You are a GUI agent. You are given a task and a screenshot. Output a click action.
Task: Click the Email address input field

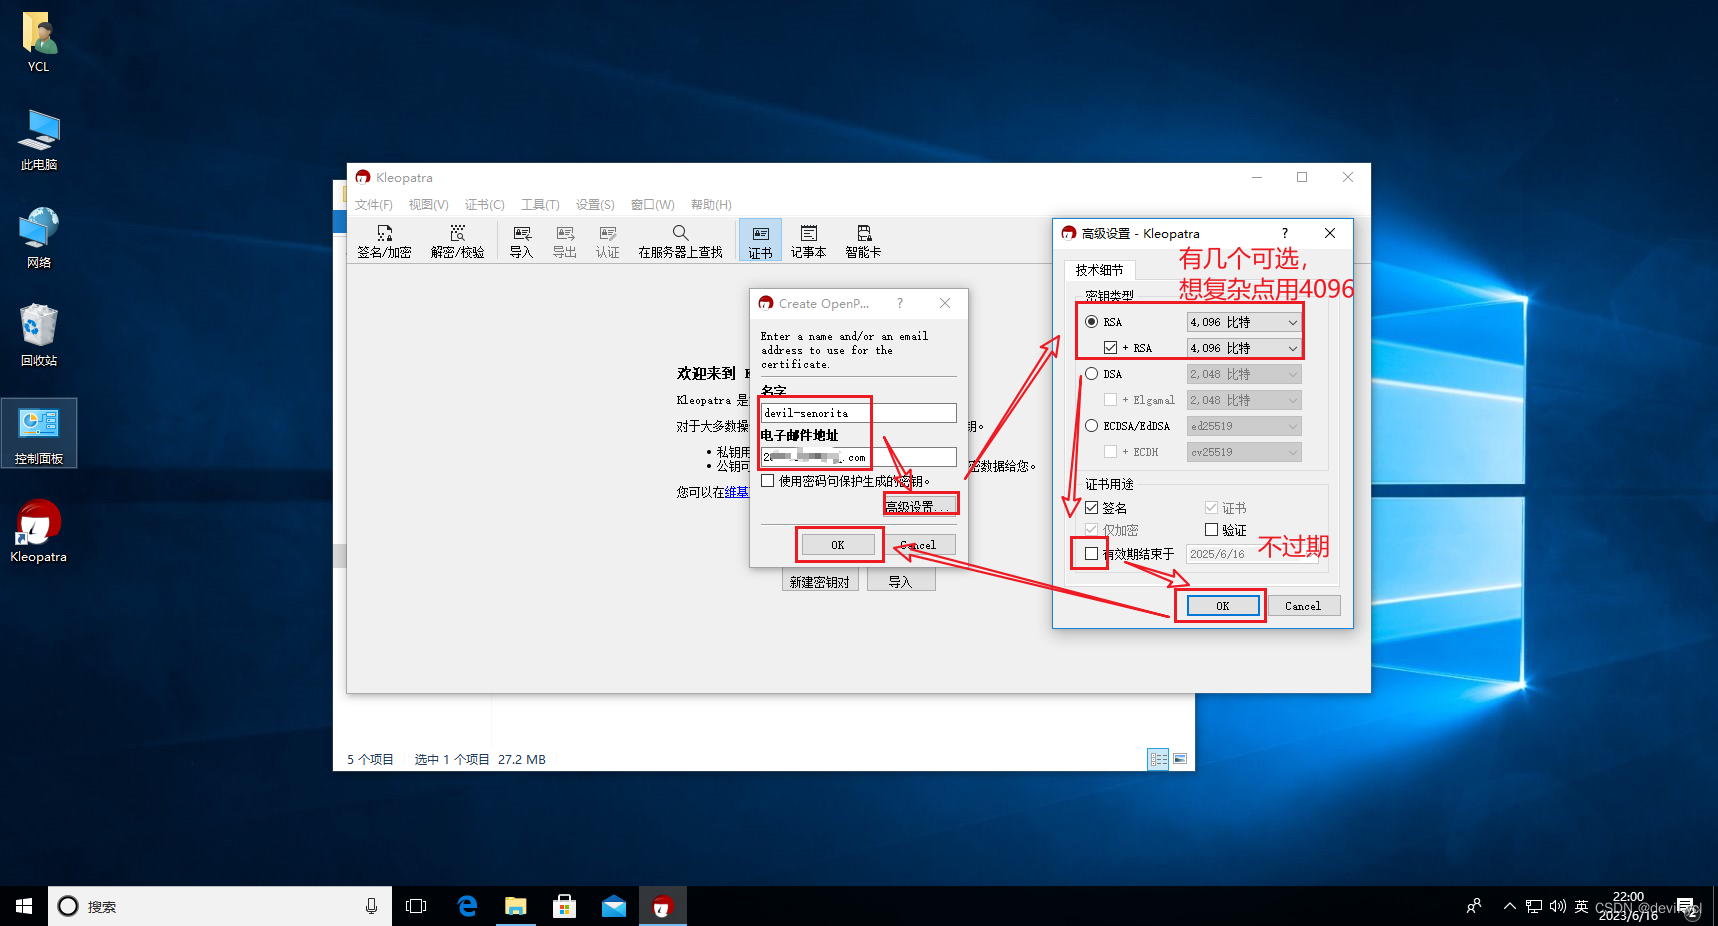[x=858, y=457]
